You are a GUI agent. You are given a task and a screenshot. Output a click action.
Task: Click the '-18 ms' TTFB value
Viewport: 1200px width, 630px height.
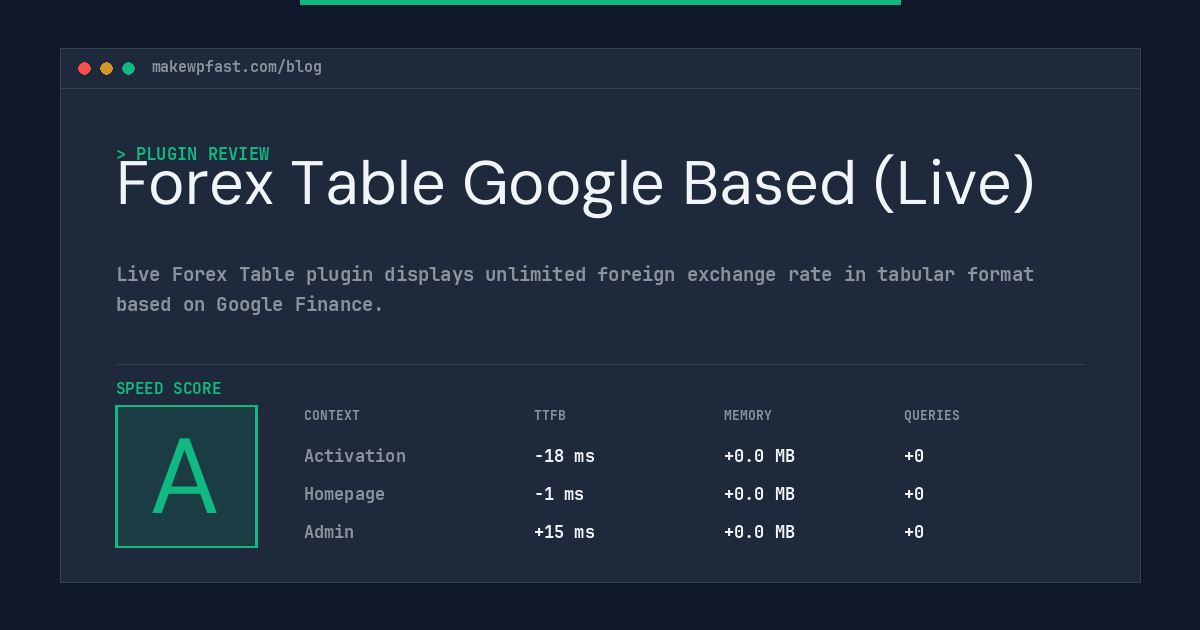coord(564,456)
